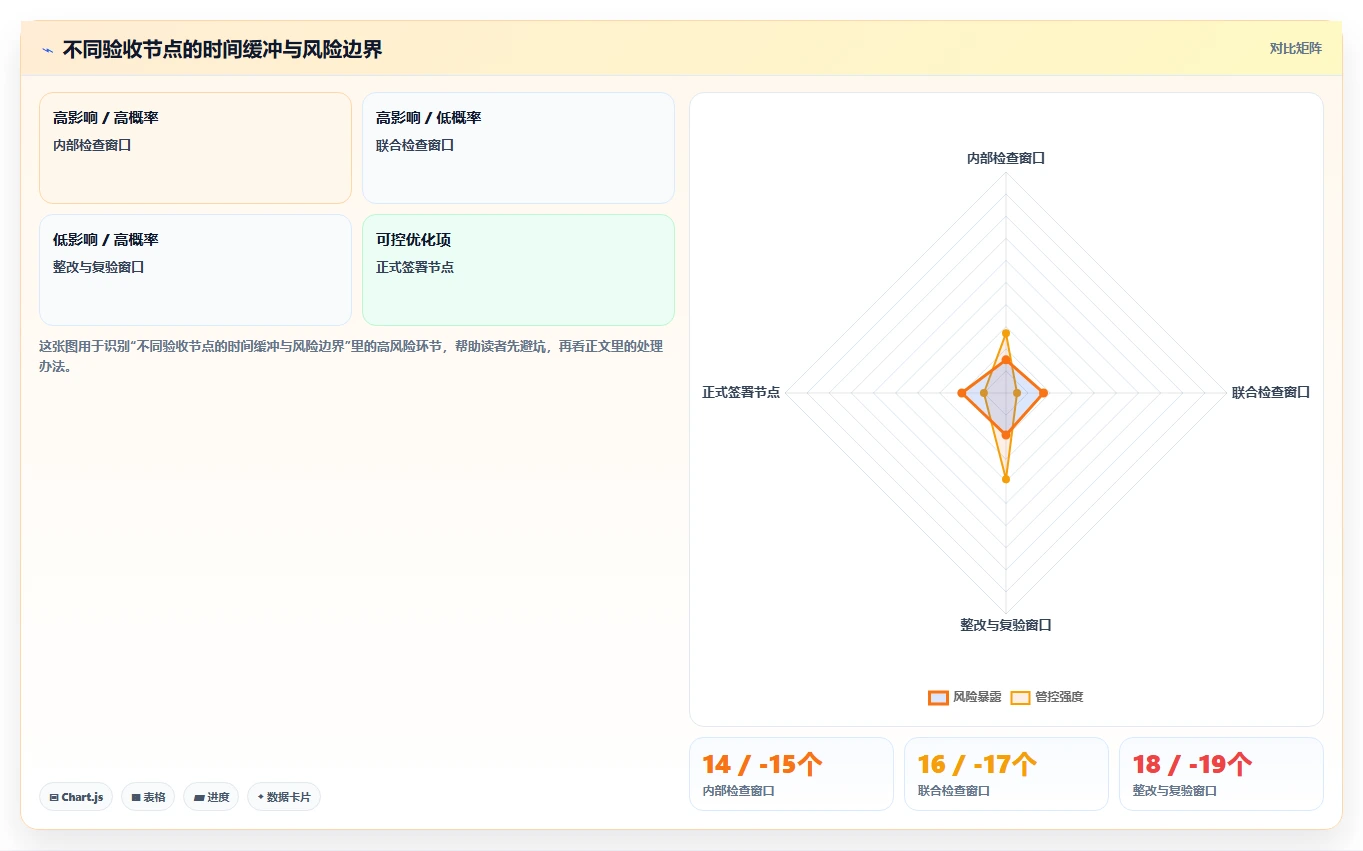The image size is (1363, 851).
Task: Toggle the 风险暴露 legend series
Action: coord(964,697)
